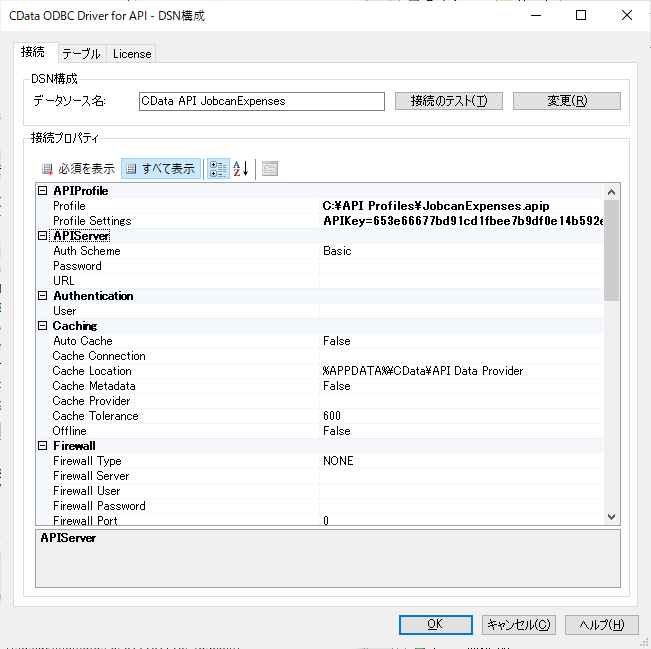Click the キャンセル(C) button
This screenshot has width=651, height=649.
point(519,625)
